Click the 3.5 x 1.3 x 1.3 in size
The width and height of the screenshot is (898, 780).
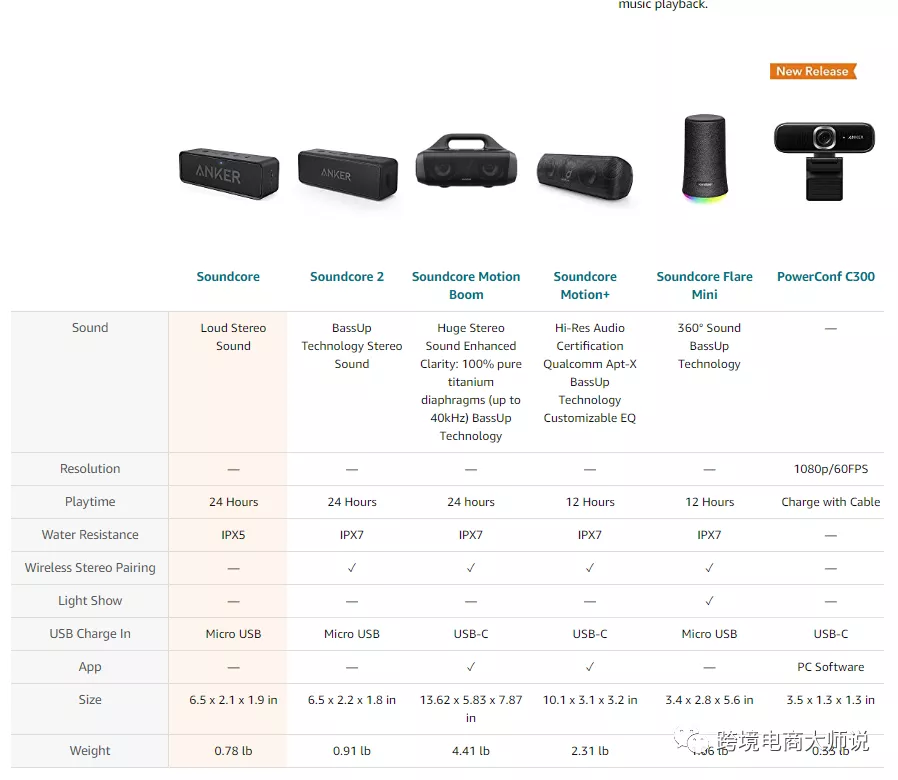click(x=831, y=700)
